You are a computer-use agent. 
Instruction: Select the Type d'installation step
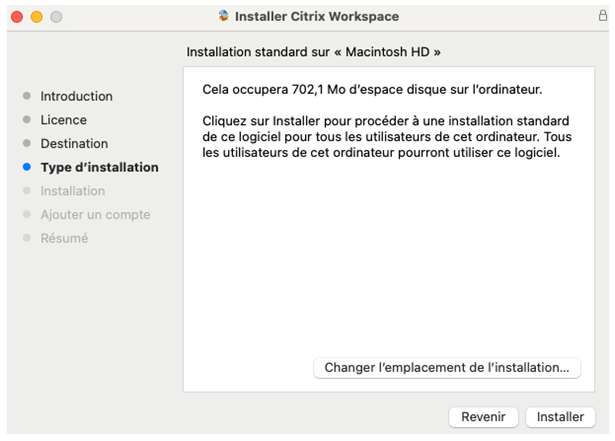(100, 167)
